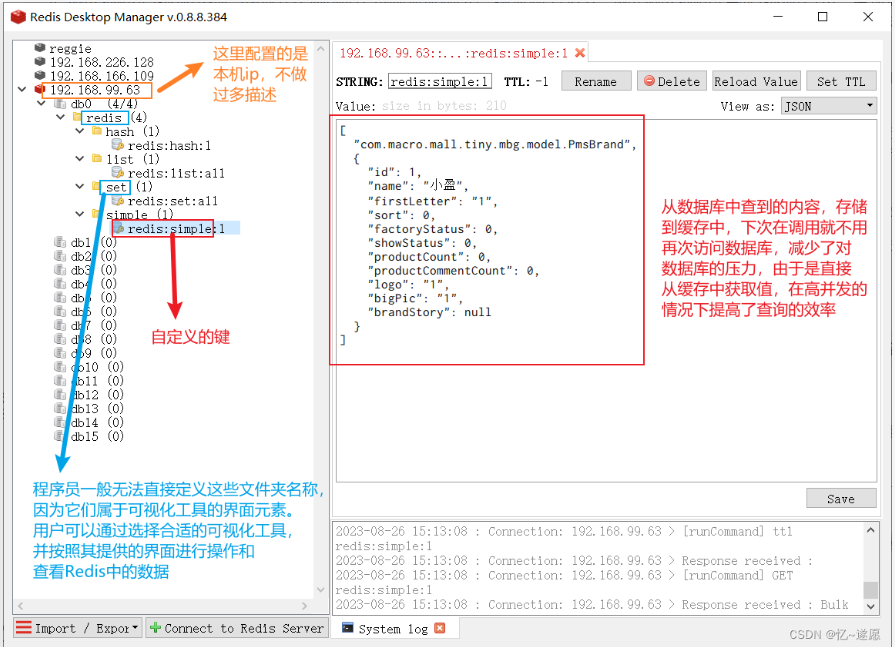The height and width of the screenshot is (647, 895).
Task: Click the Rename button
Action: point(596,82)
